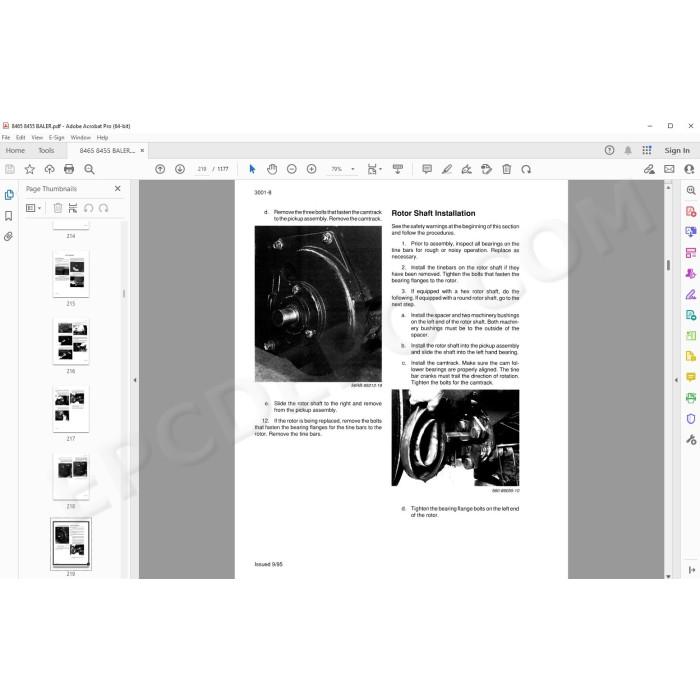This screenshot has width=700, height=700.
Task: Open the find text magnifier tool
Action: tap(89, 169)
